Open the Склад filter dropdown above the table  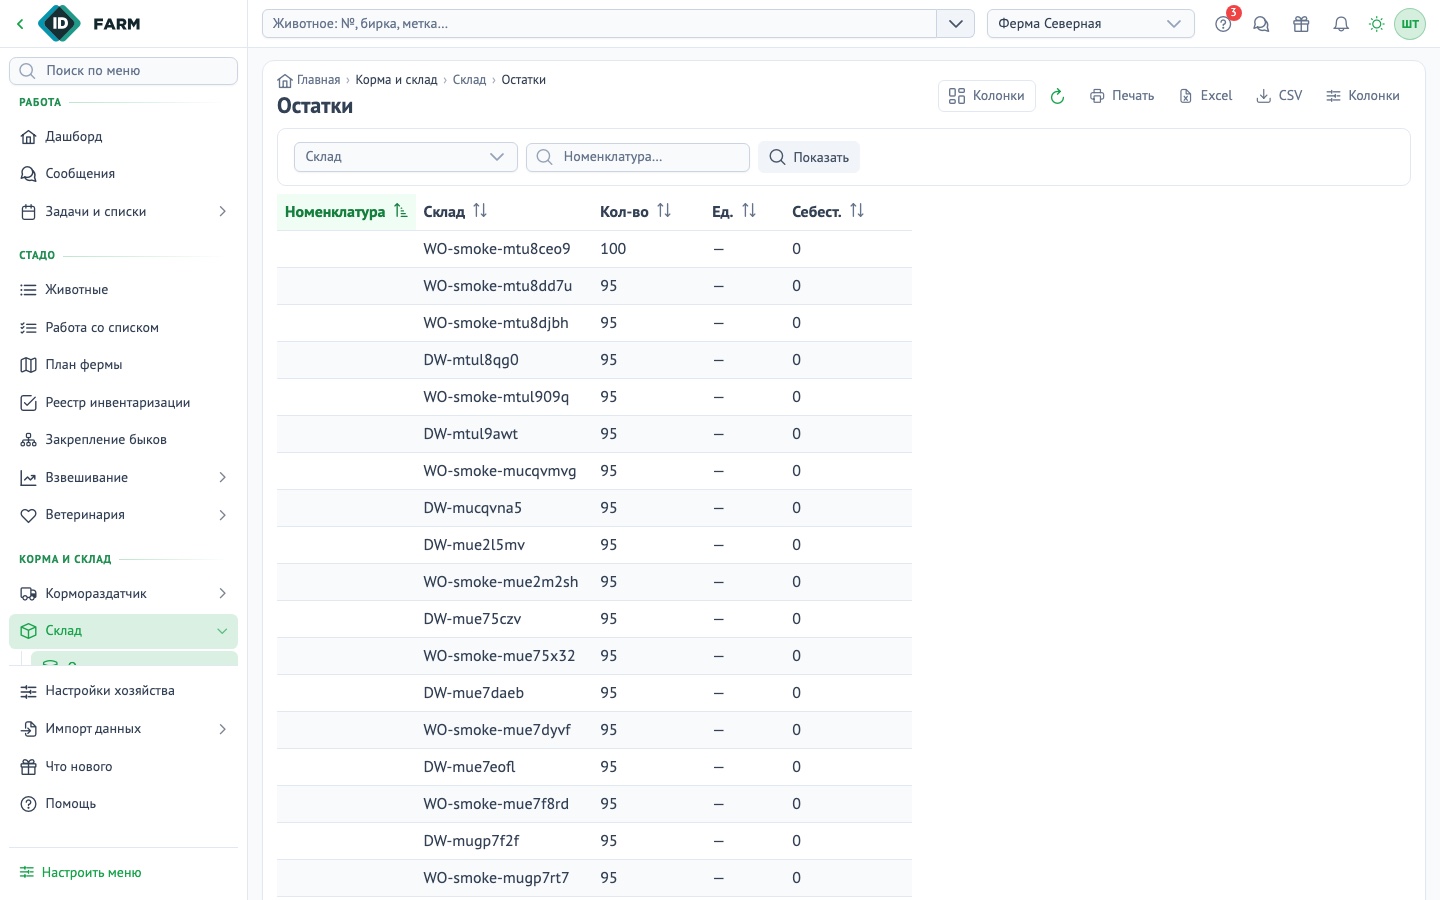[x=405, y=157]
